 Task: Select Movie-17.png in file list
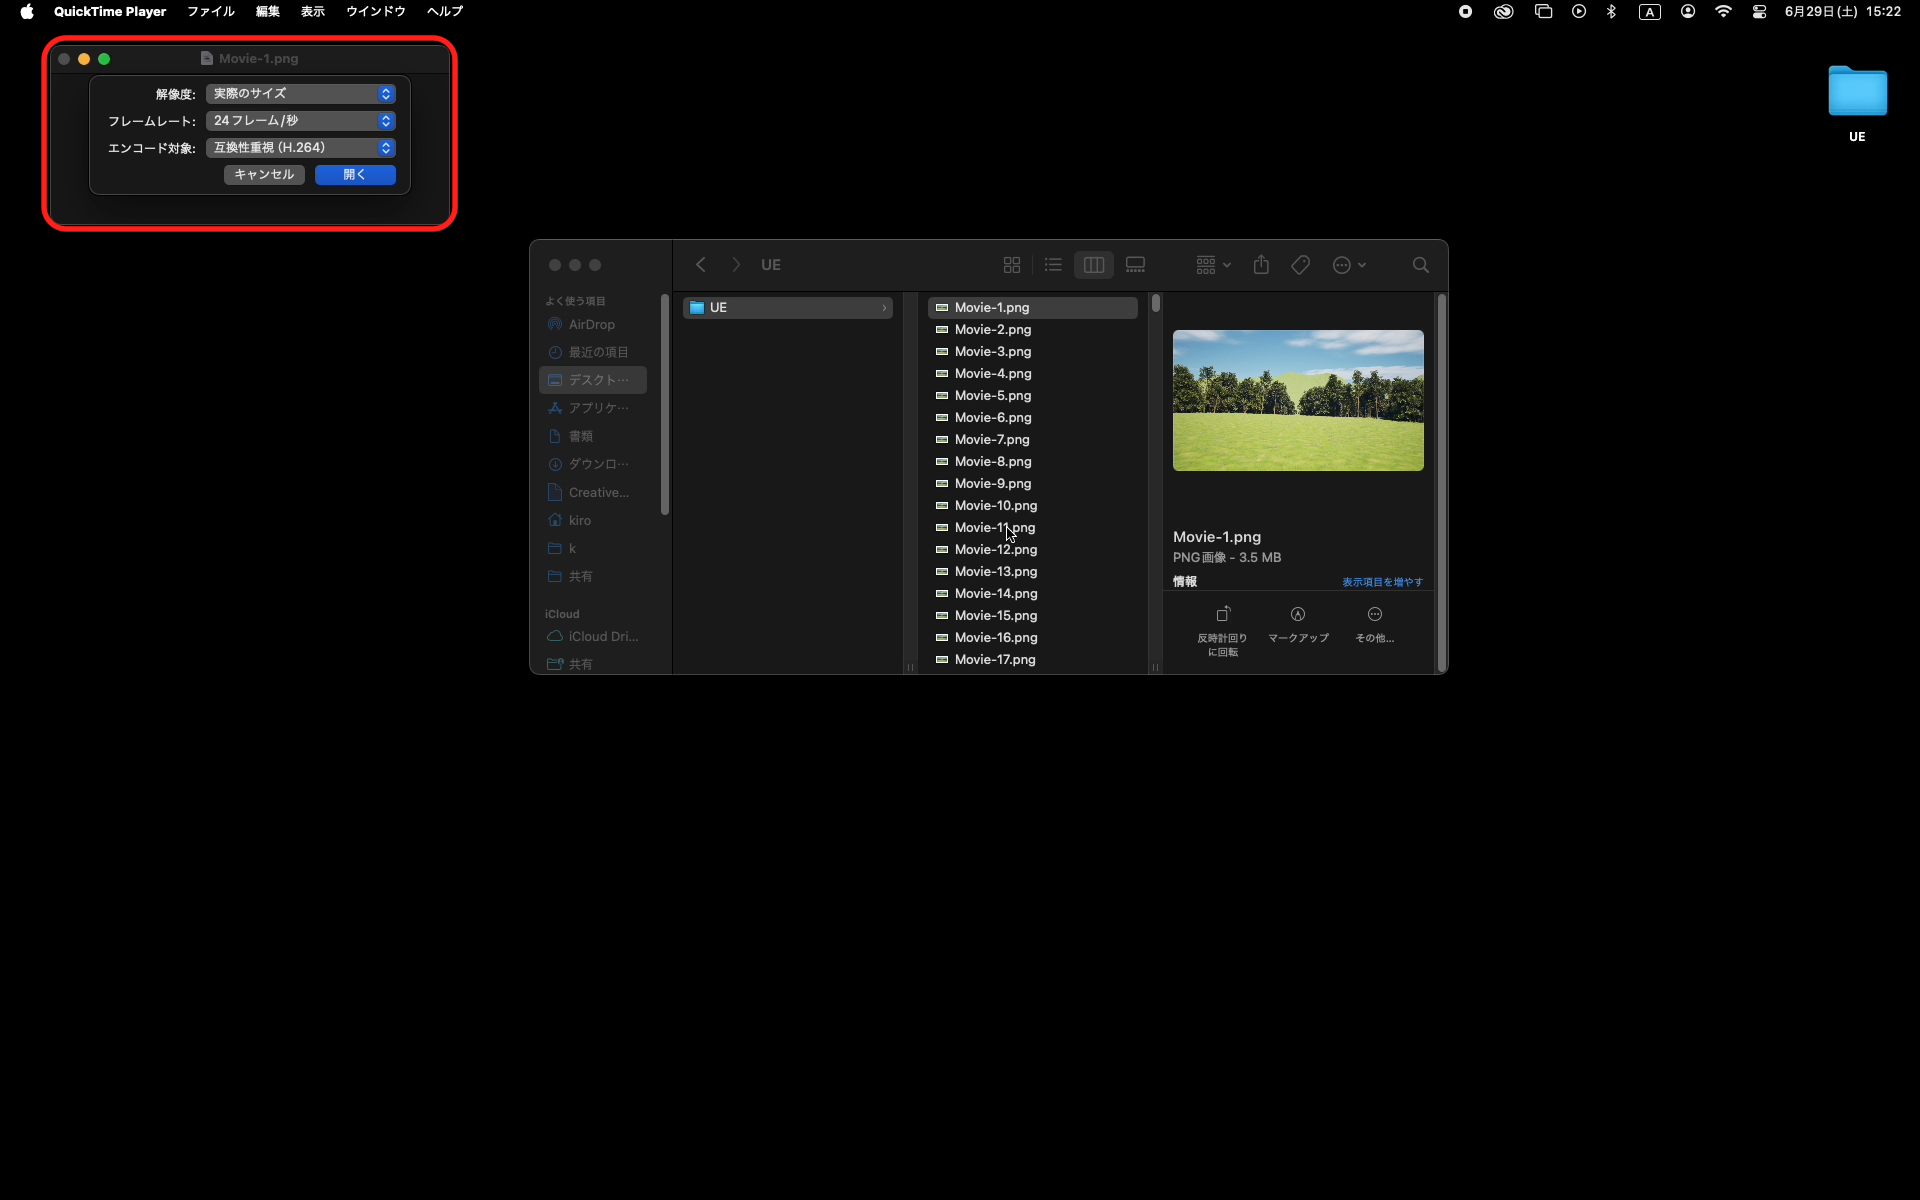1033,660
